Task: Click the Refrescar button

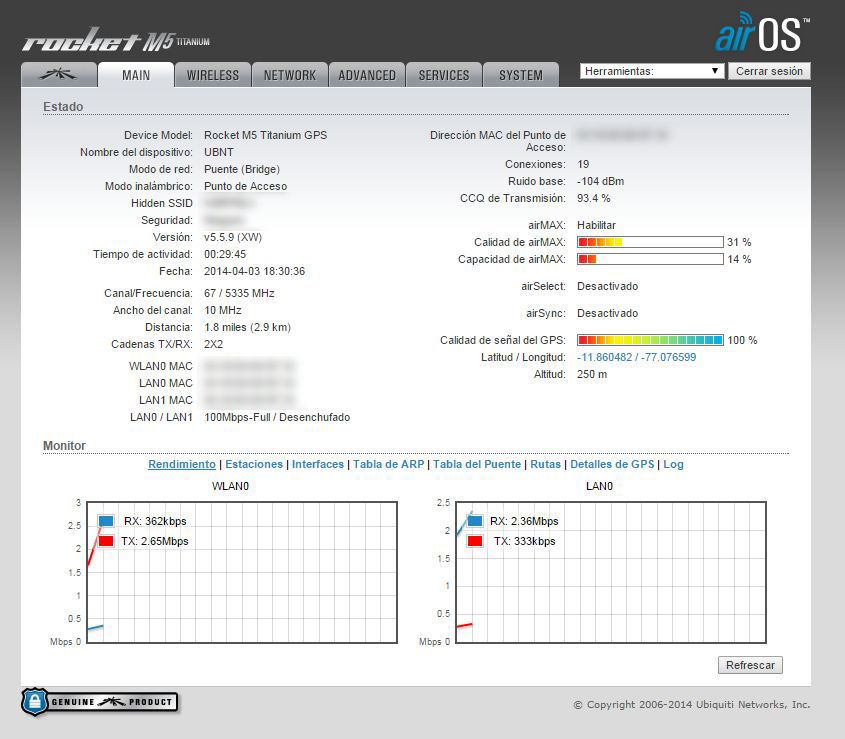Action: point(750,665)
